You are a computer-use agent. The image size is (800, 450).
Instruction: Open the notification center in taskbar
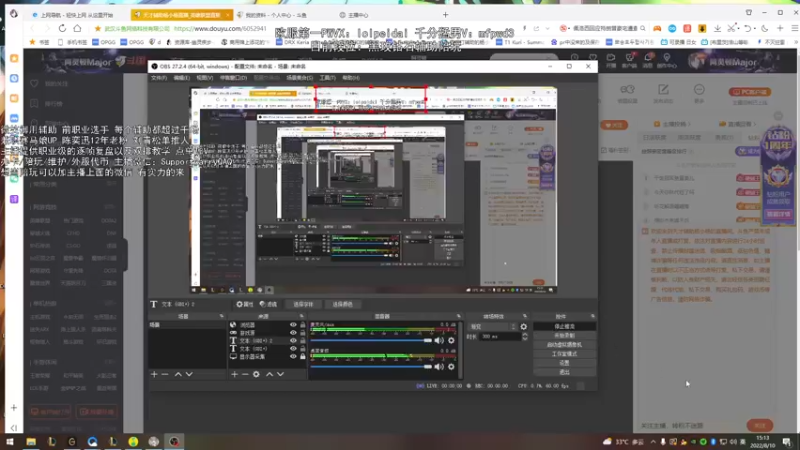click(x=787, y=441)
